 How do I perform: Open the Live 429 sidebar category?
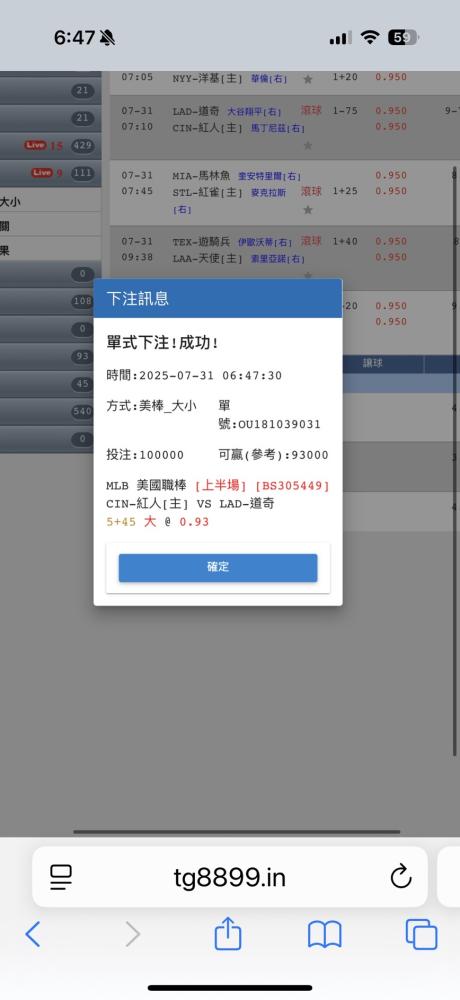pos(50,145)
